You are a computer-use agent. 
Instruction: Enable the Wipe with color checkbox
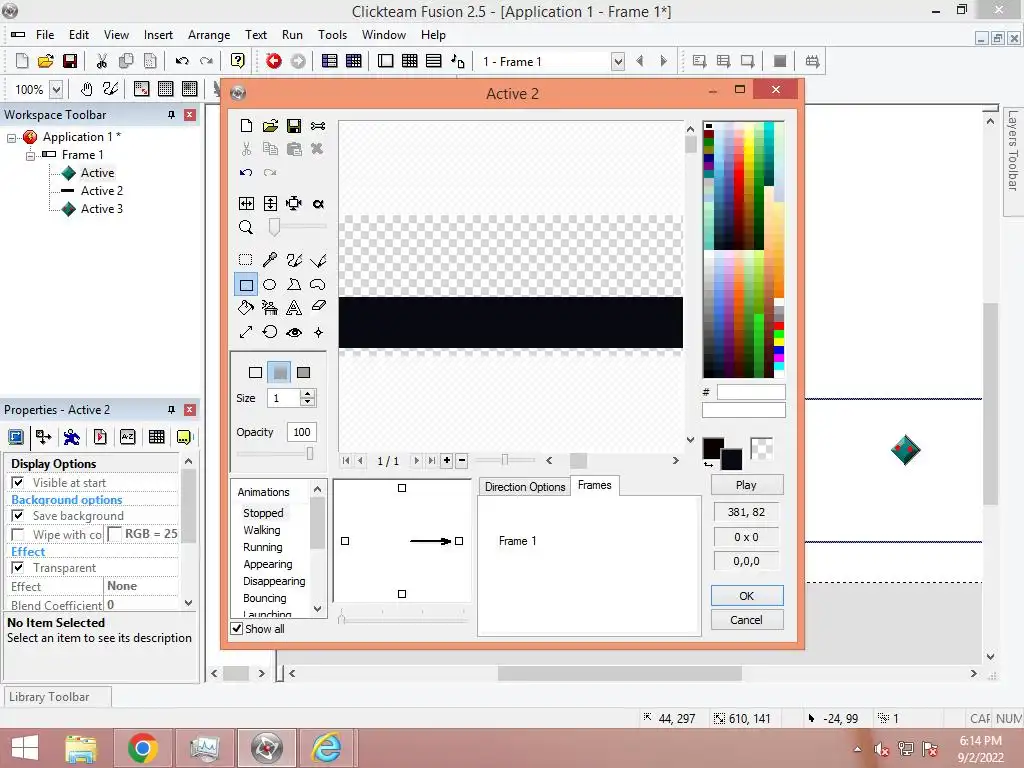(18, 535)
